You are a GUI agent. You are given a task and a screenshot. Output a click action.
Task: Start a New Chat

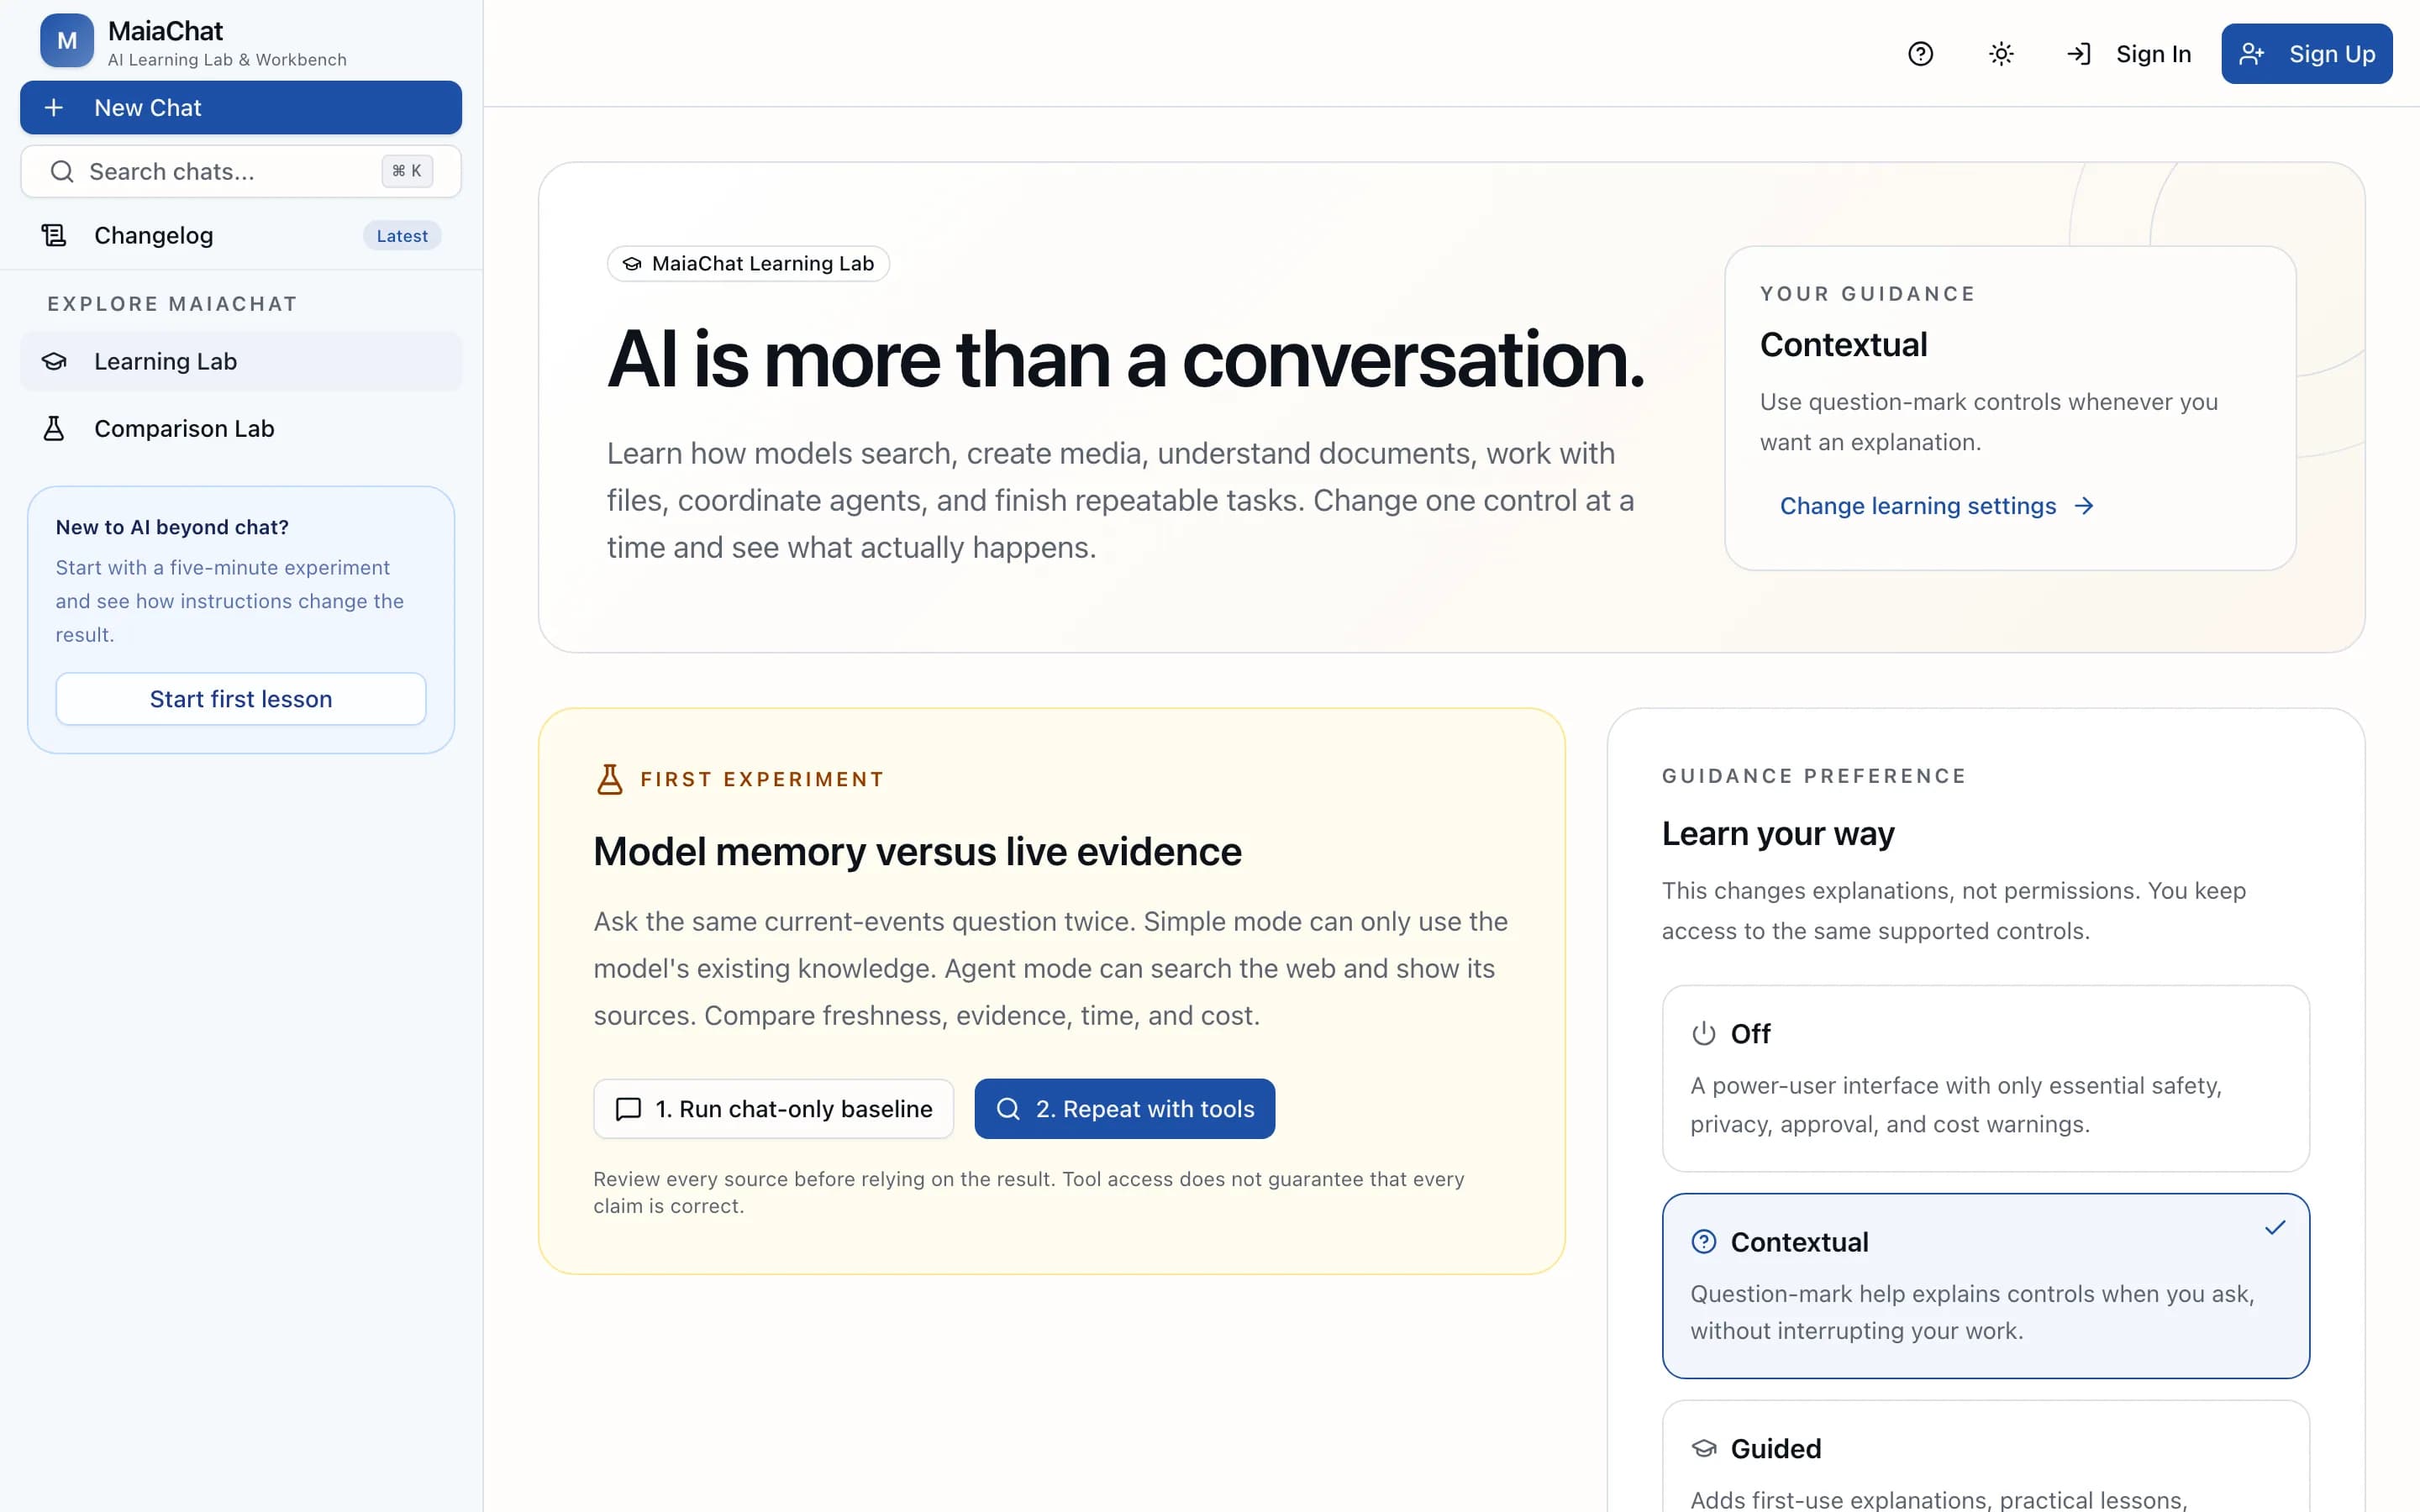(x=241, y=107)
